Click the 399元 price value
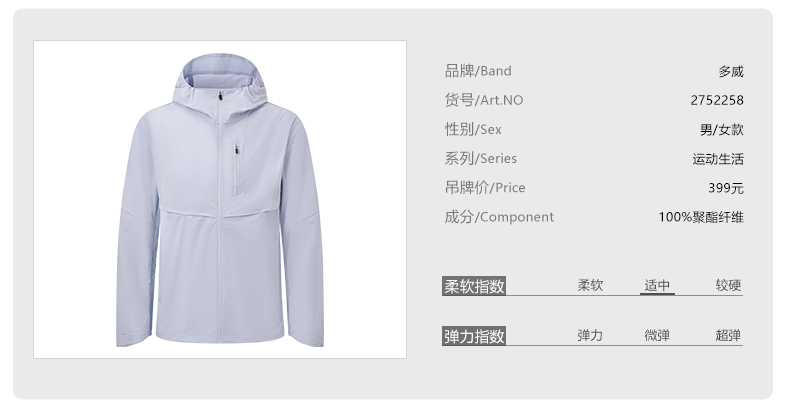Screen dimensions: 790x412 pos(726,188)
